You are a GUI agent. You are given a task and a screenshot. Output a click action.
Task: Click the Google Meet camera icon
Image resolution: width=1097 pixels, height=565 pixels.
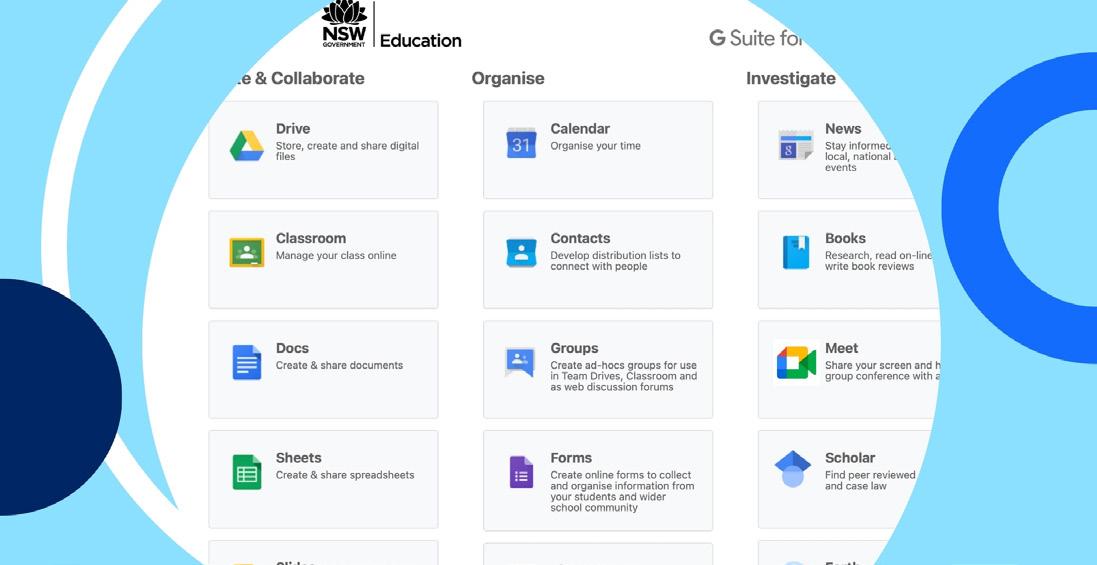tap(796, 362)
